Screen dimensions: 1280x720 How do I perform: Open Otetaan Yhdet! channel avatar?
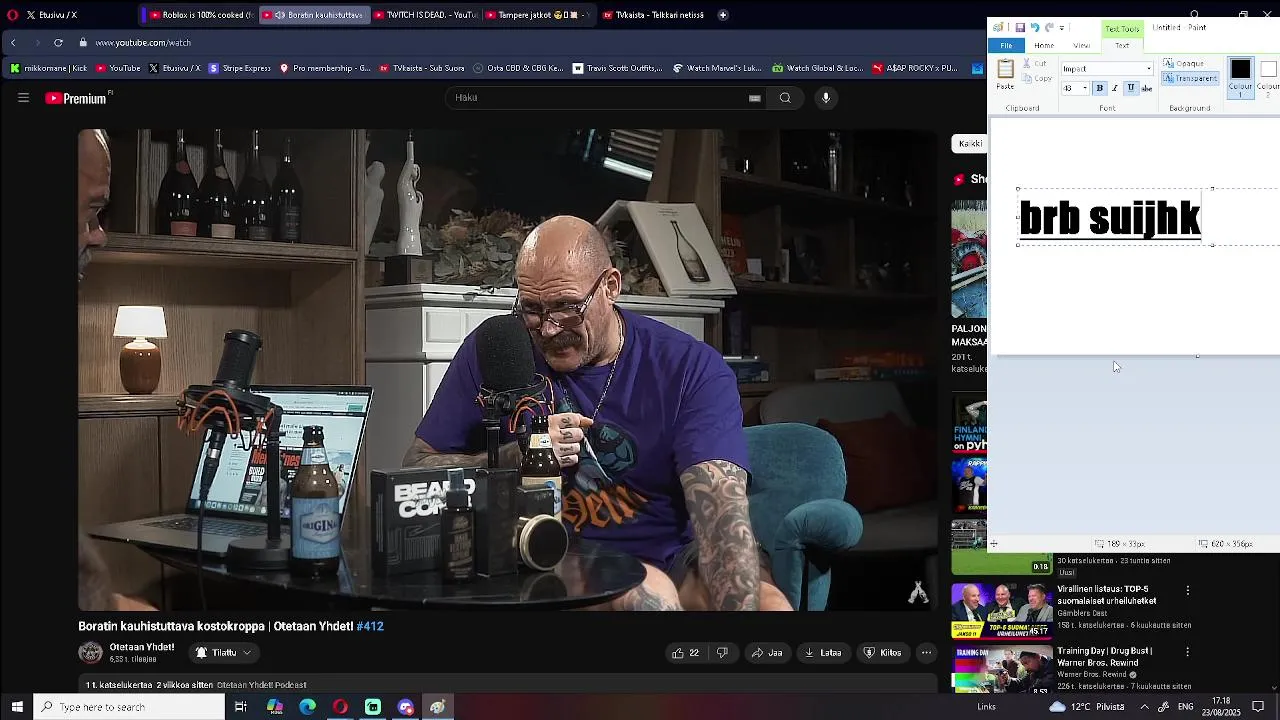tap(90, 653)
